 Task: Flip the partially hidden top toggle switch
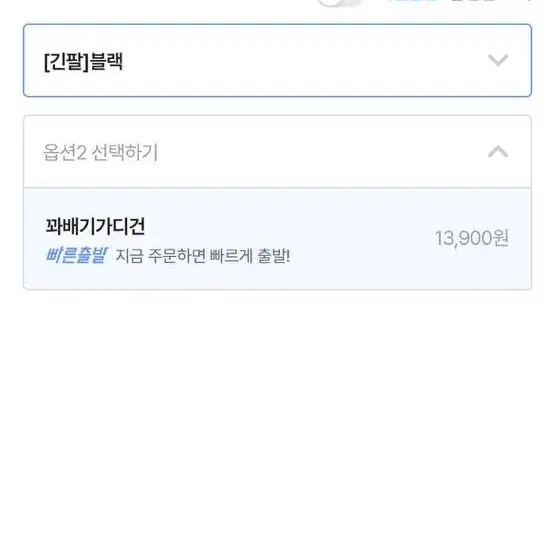point(341,2)
